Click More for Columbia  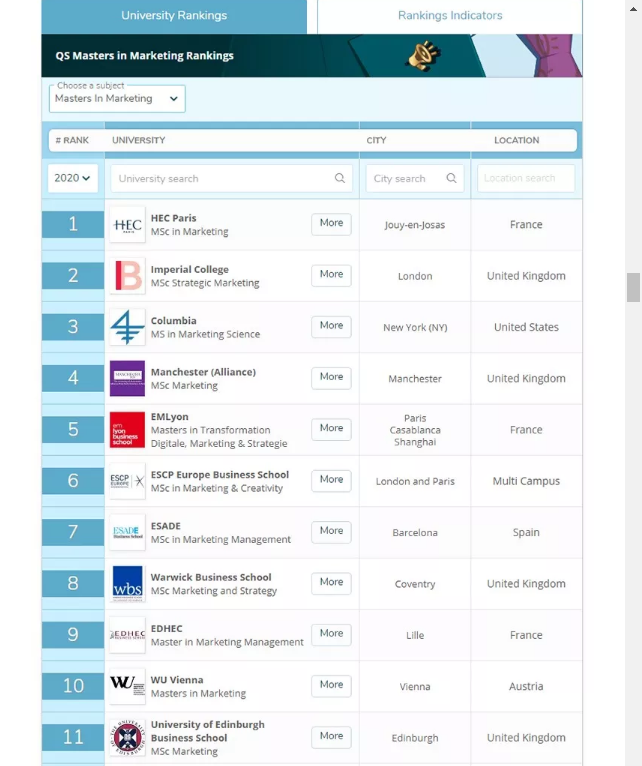[331, 326]
